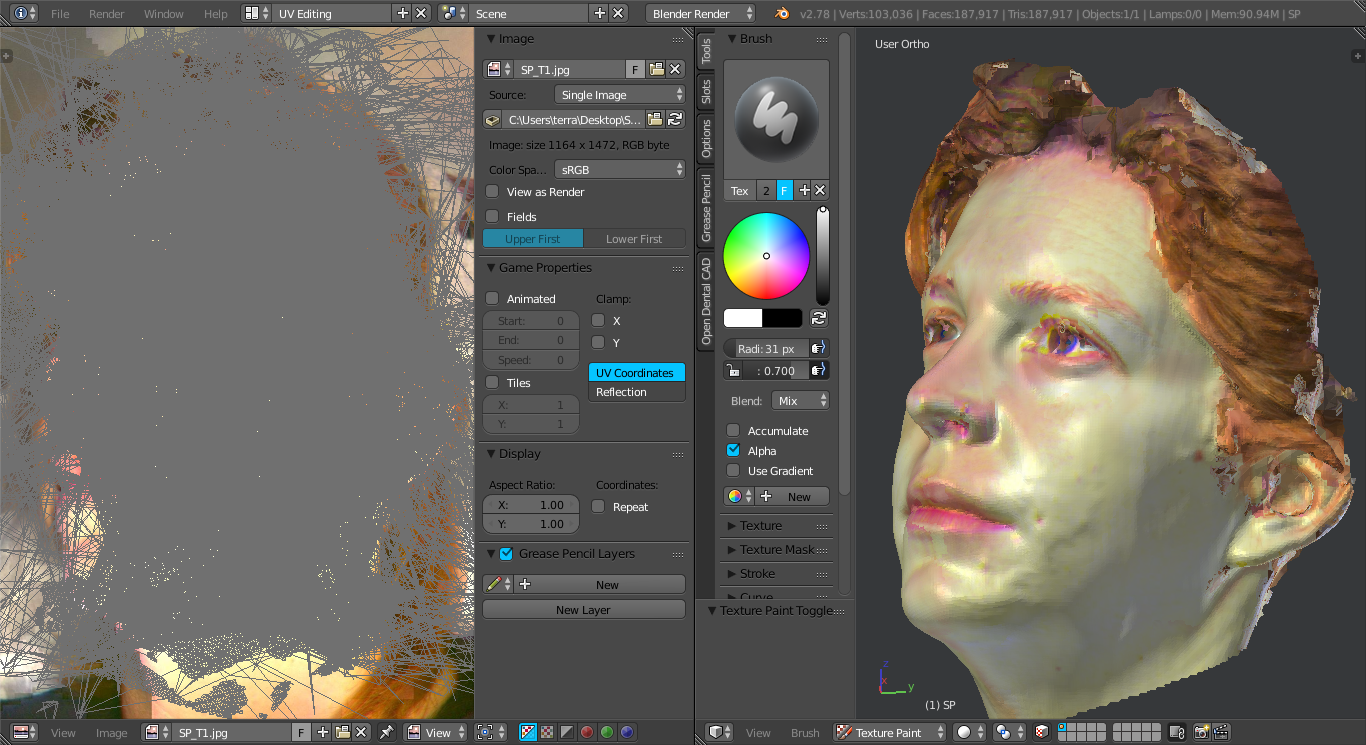Select Upper First field order
Viewport: 1366px width, 745px height.
(533, 239)
